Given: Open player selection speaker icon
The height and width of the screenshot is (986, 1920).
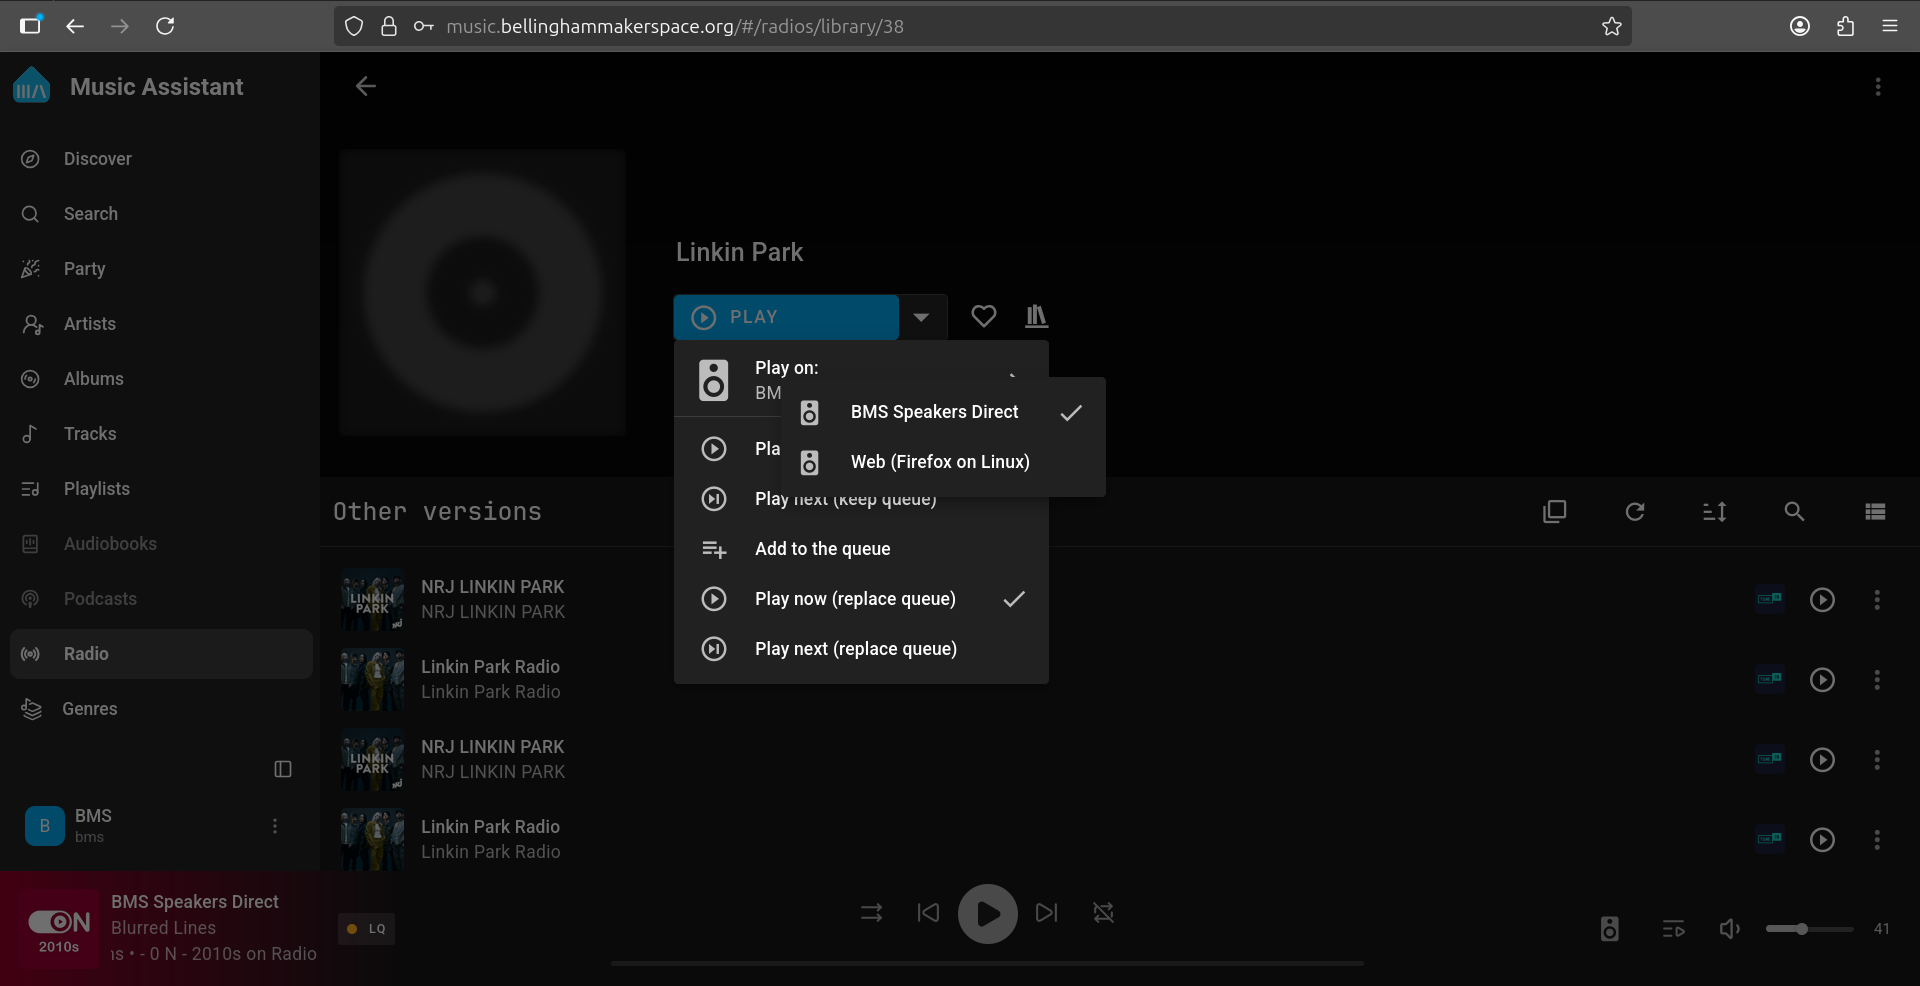Looking at the screenshot, I should coord(1610,929).
